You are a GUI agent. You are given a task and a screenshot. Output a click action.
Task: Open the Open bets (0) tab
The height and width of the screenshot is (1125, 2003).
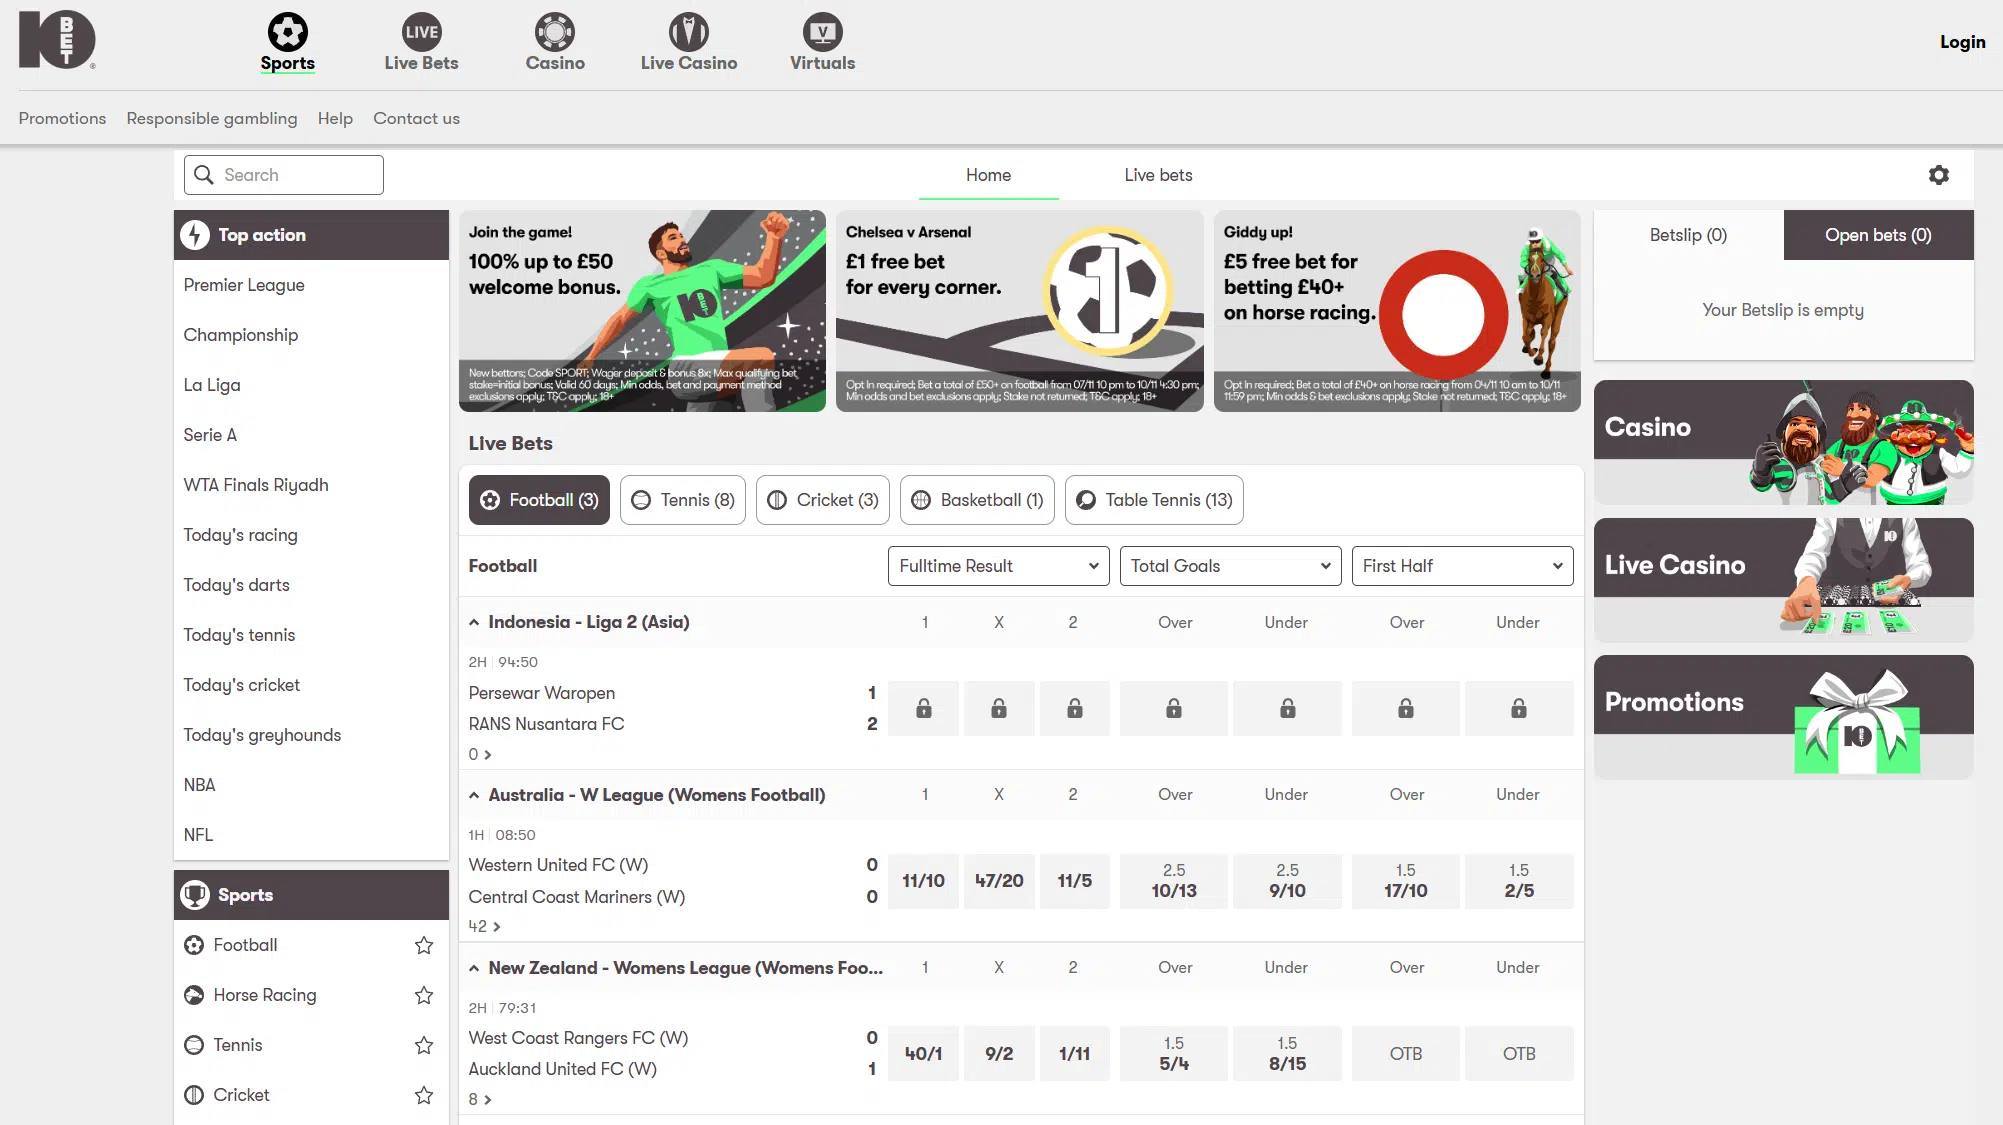[x=1878, y=235]
